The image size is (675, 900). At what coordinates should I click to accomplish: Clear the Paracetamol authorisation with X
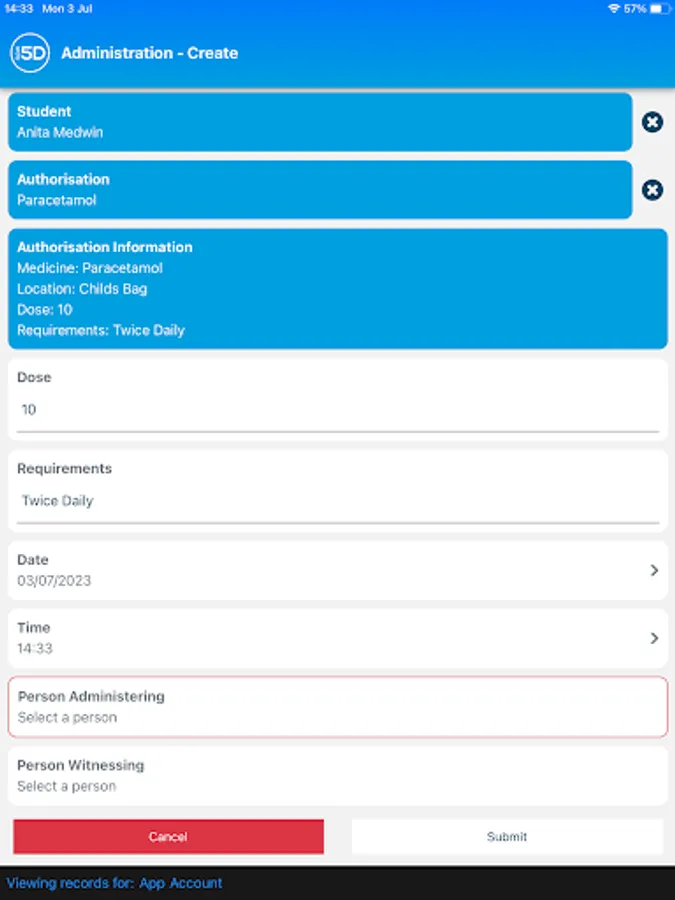(x=652, y=190)
